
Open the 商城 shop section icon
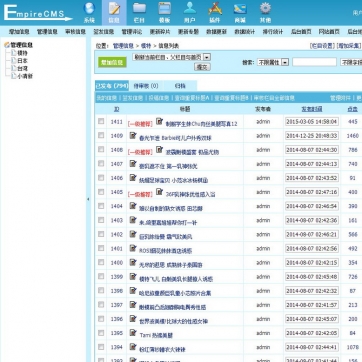tap(240, 12)
